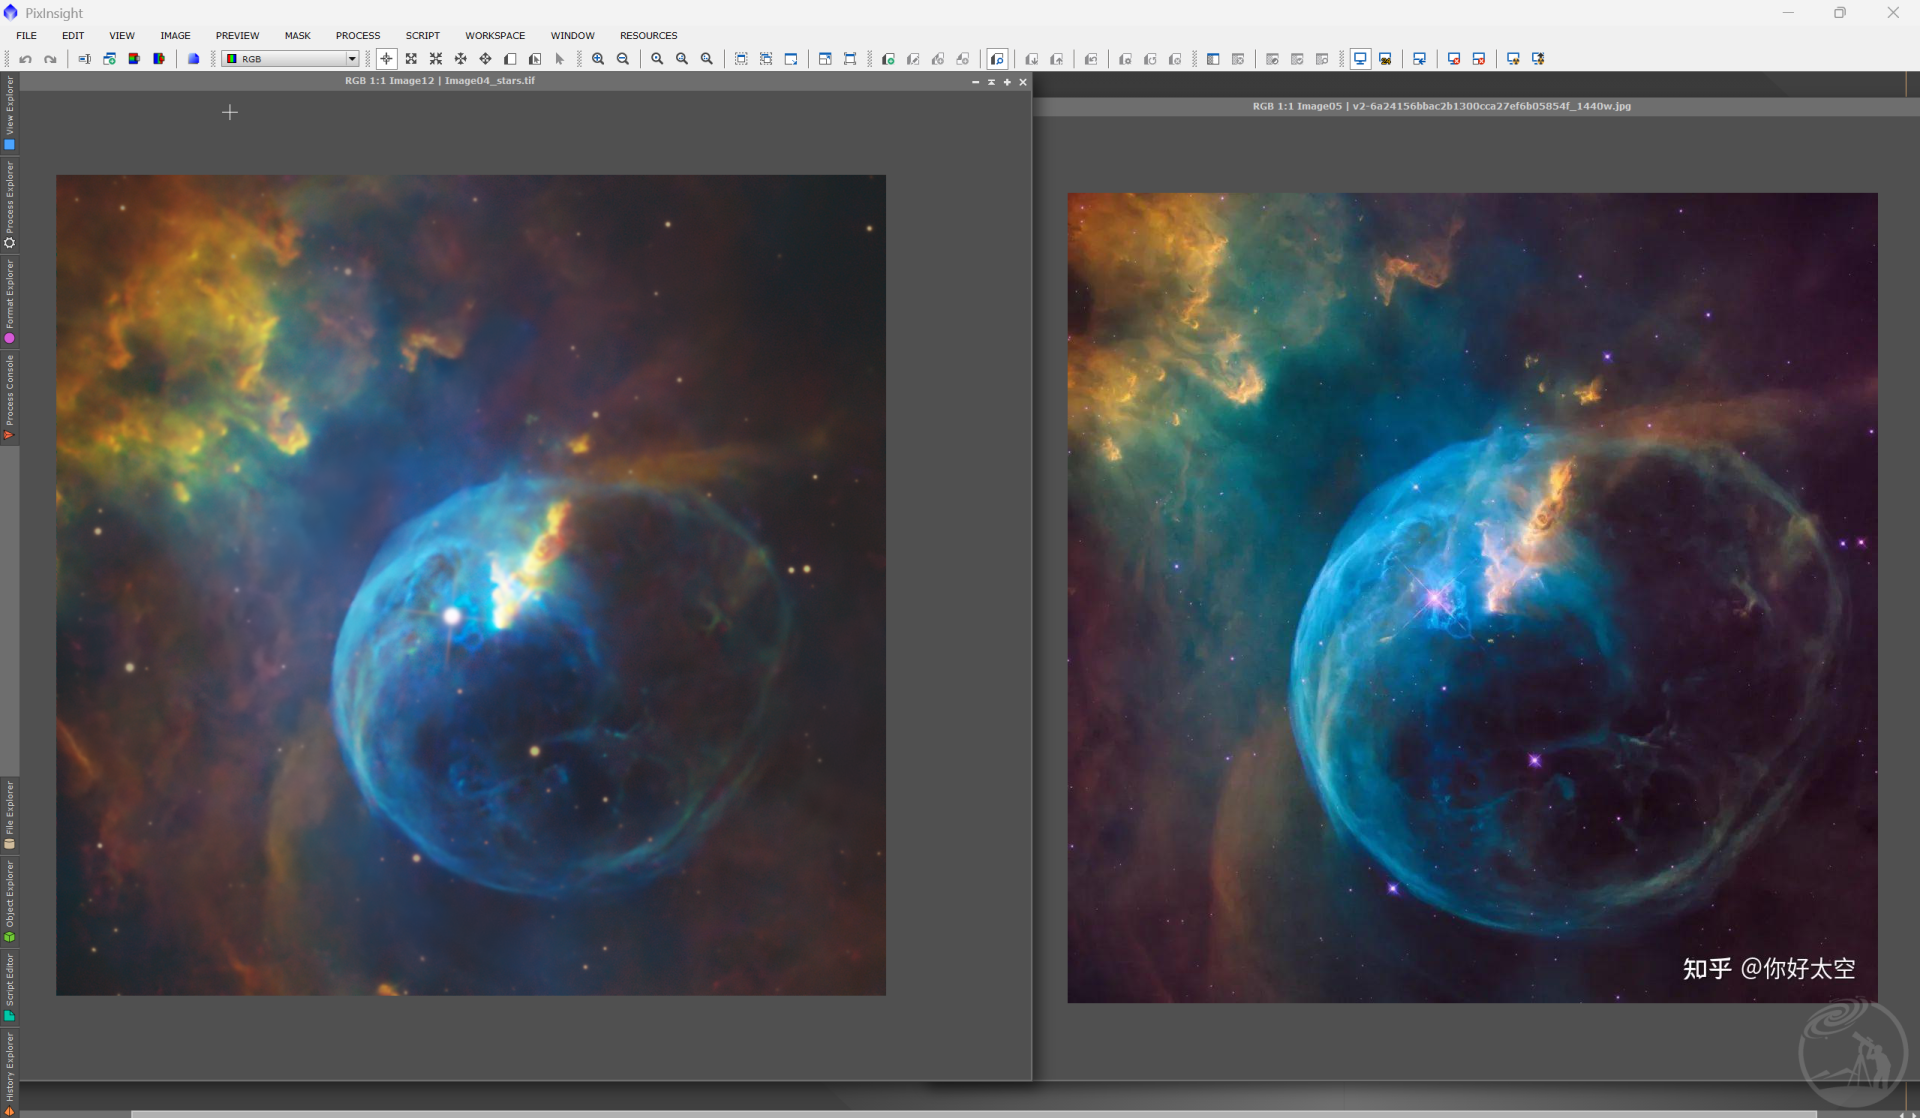1920x1118 pixels.
Task: Select the Zoom Out magnifier tool
Action: 623,59
